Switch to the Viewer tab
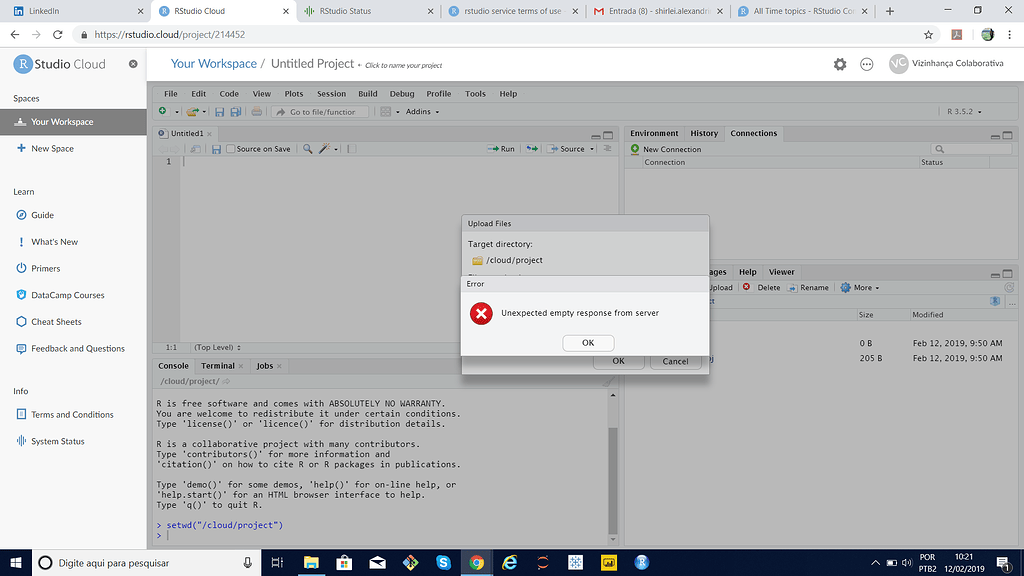 781,272
